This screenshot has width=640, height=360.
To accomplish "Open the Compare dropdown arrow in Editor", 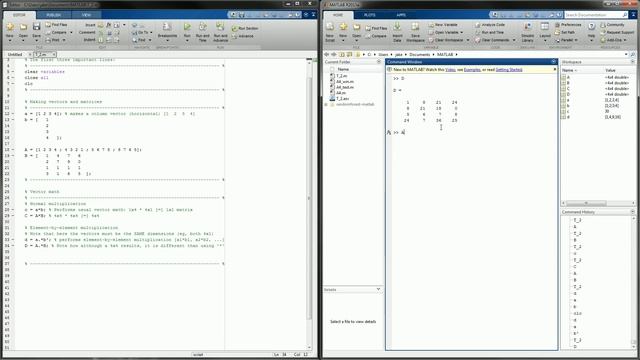I will coord(71,33).
